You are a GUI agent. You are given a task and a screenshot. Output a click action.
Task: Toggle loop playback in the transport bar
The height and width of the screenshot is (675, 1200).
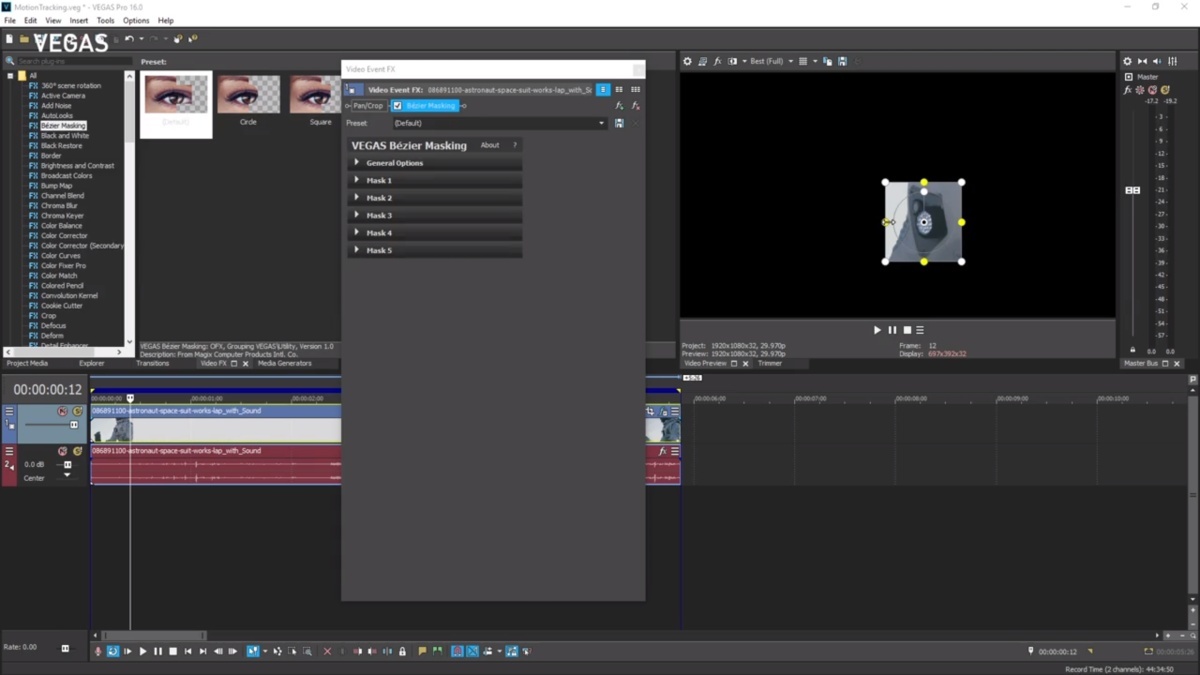tap(113, 651)
